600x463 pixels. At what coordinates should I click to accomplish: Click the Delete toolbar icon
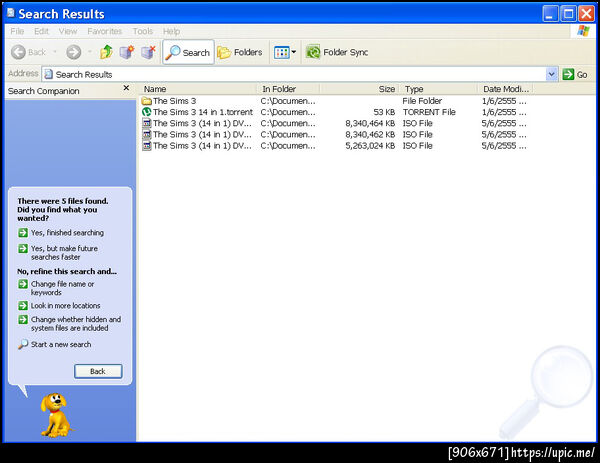[x=148, y=52]
